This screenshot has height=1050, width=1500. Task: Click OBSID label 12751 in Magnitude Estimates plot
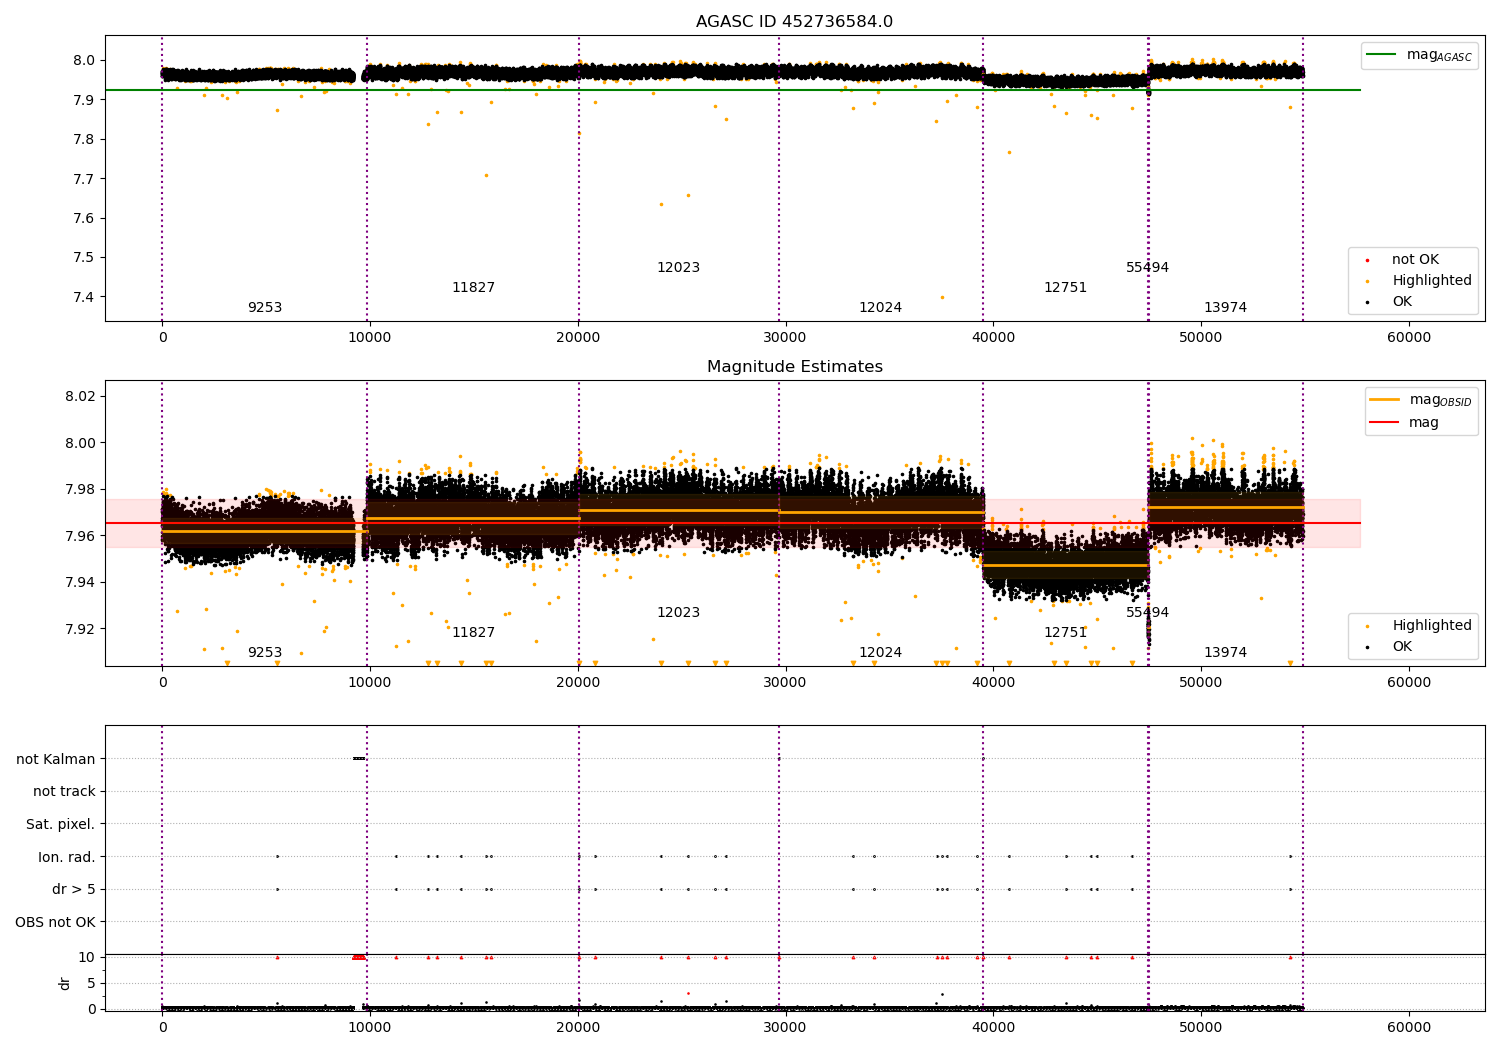[1065, 633]
